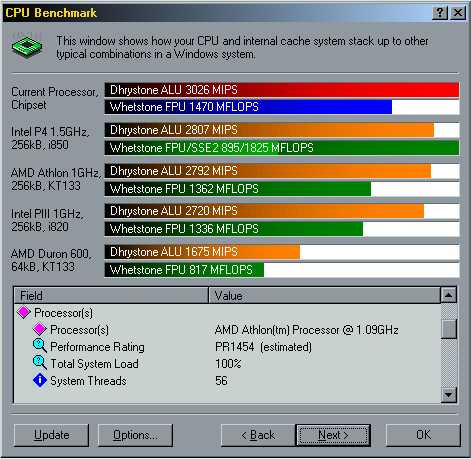Click the 'Intel P4 1.5GHz, 256kB, i850' label
The height and width of the screenshot is (459, 471).
click(50, 138)
